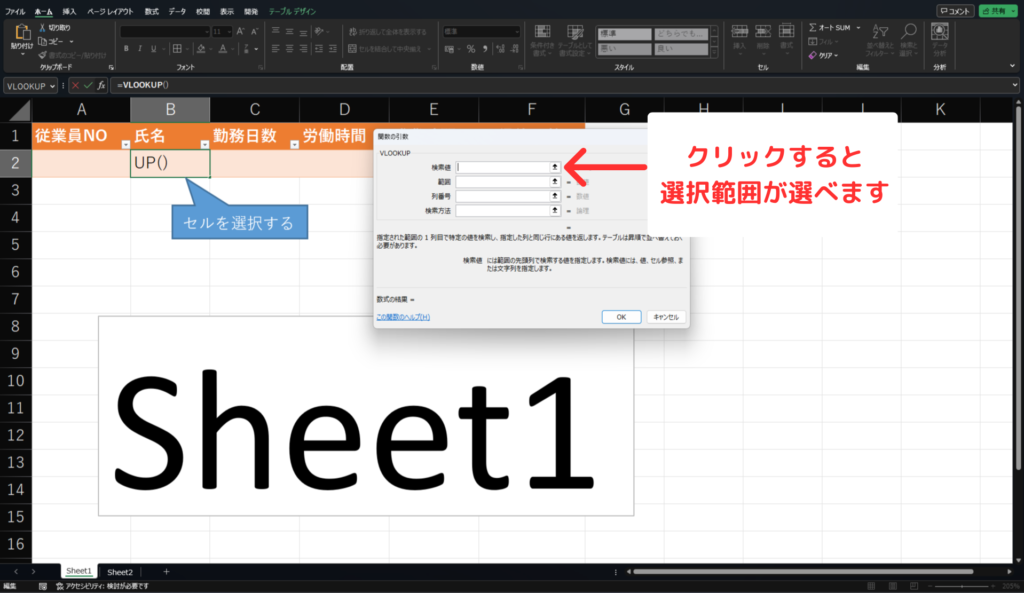The height and width of the screenshot is (593, 1024).
Task: Click the Delete cells (削除) icon
Action: tap(763, 32)
